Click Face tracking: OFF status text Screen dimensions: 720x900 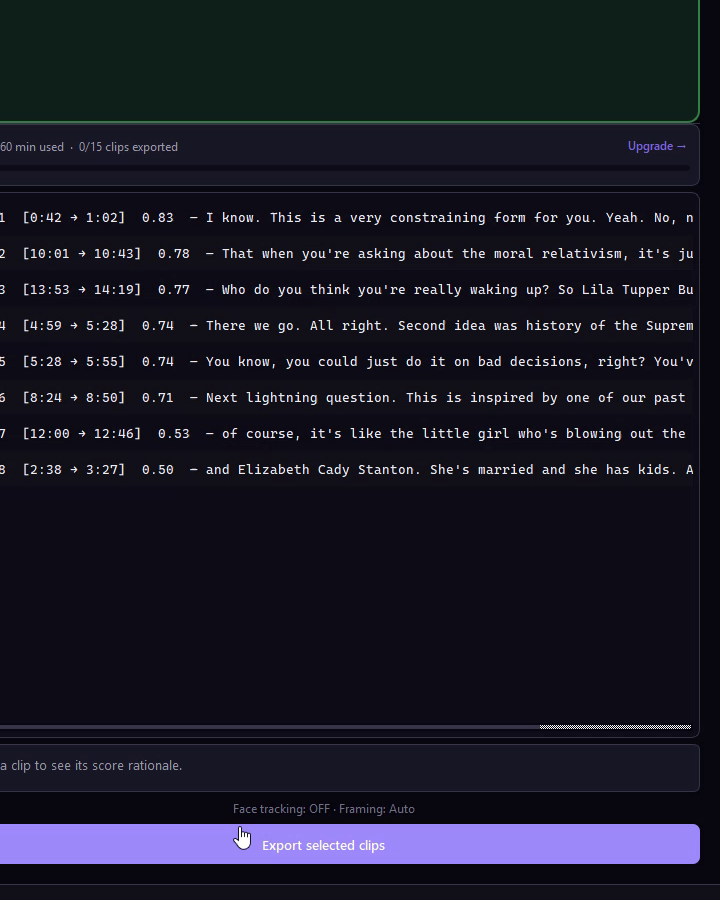281,809
